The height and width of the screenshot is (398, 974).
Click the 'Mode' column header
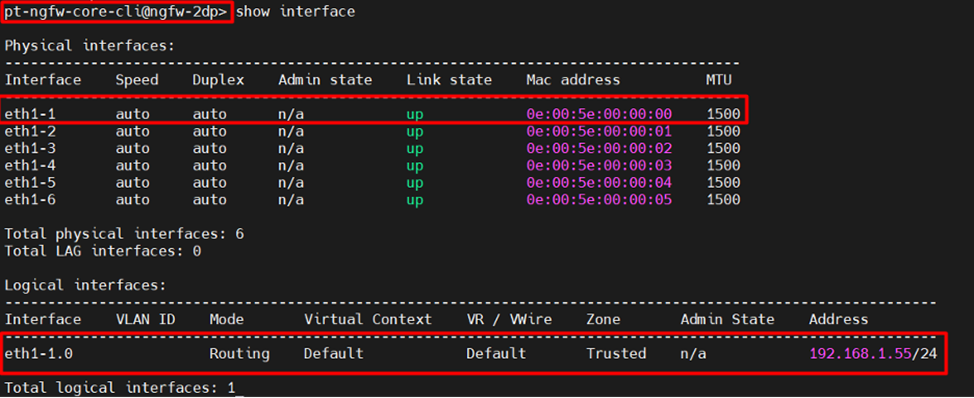(227, 320)
